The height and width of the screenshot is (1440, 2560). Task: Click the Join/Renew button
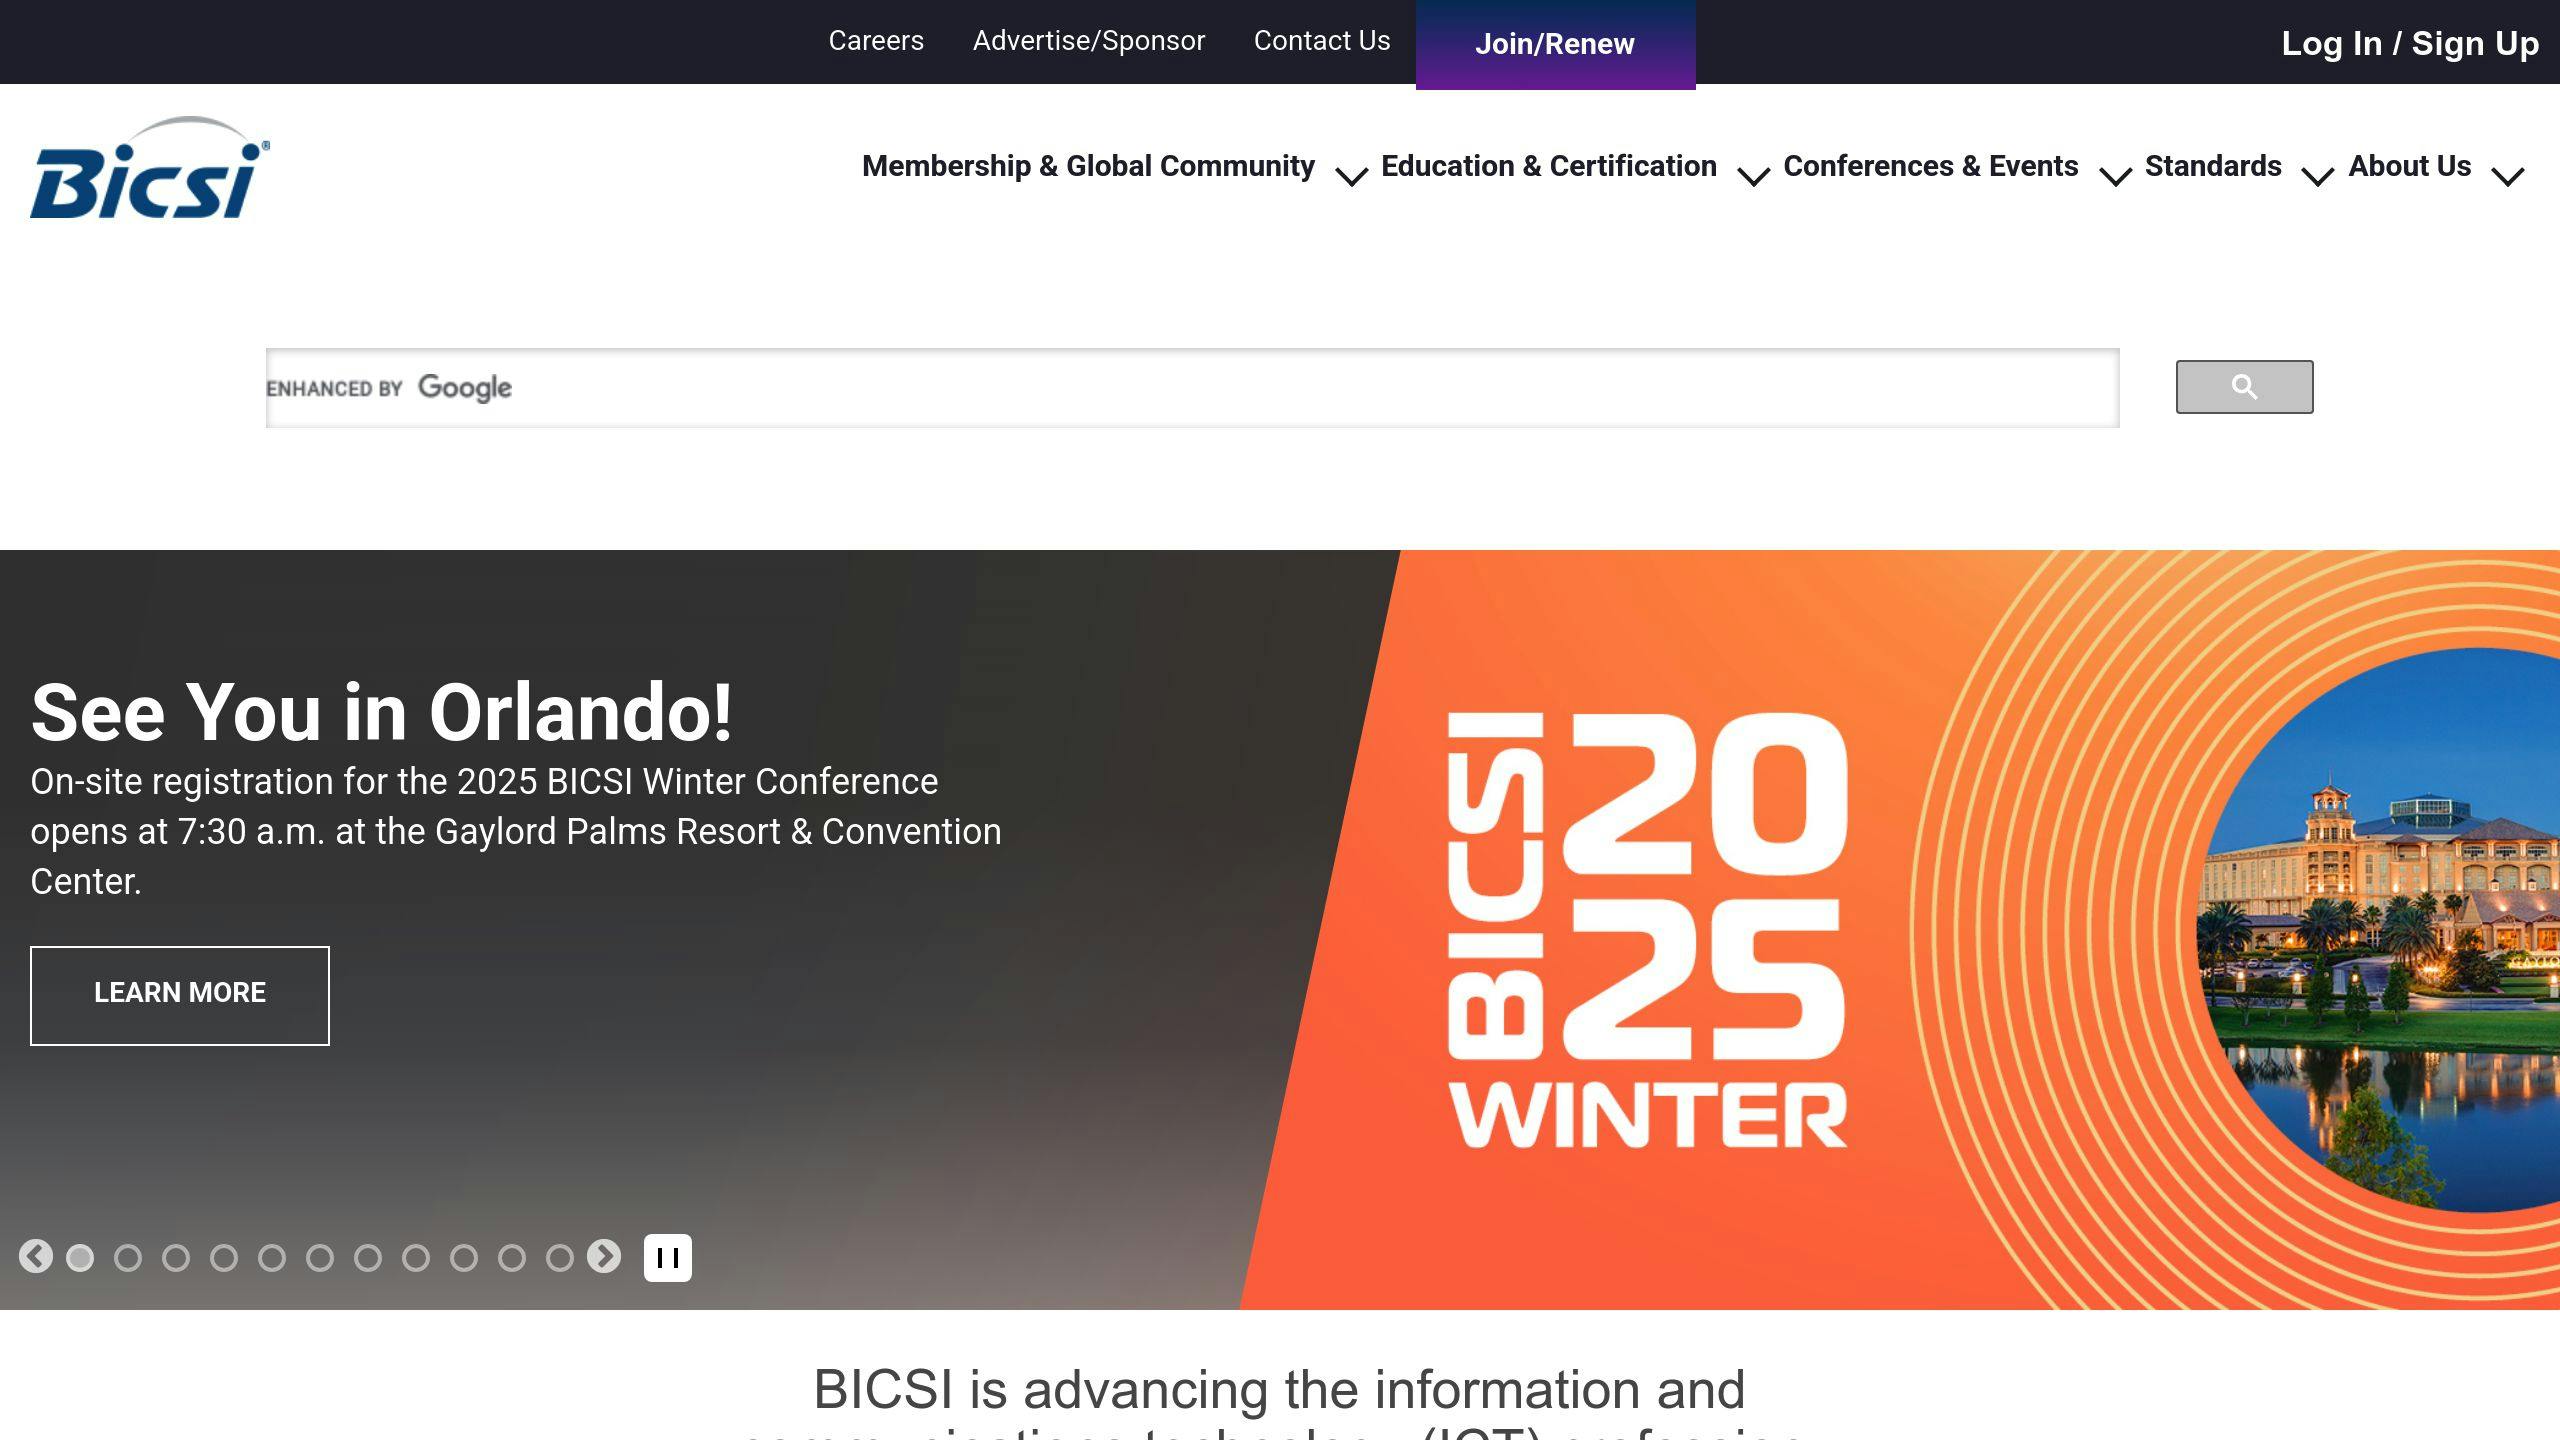[1555, 44]
